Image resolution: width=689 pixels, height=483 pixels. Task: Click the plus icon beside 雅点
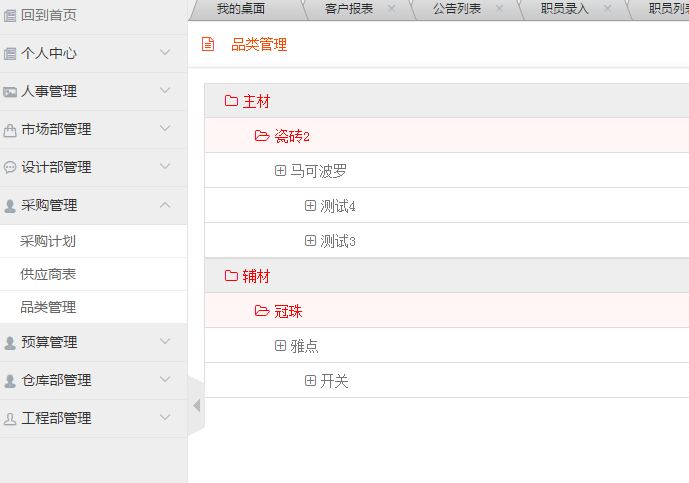point(280,346)
